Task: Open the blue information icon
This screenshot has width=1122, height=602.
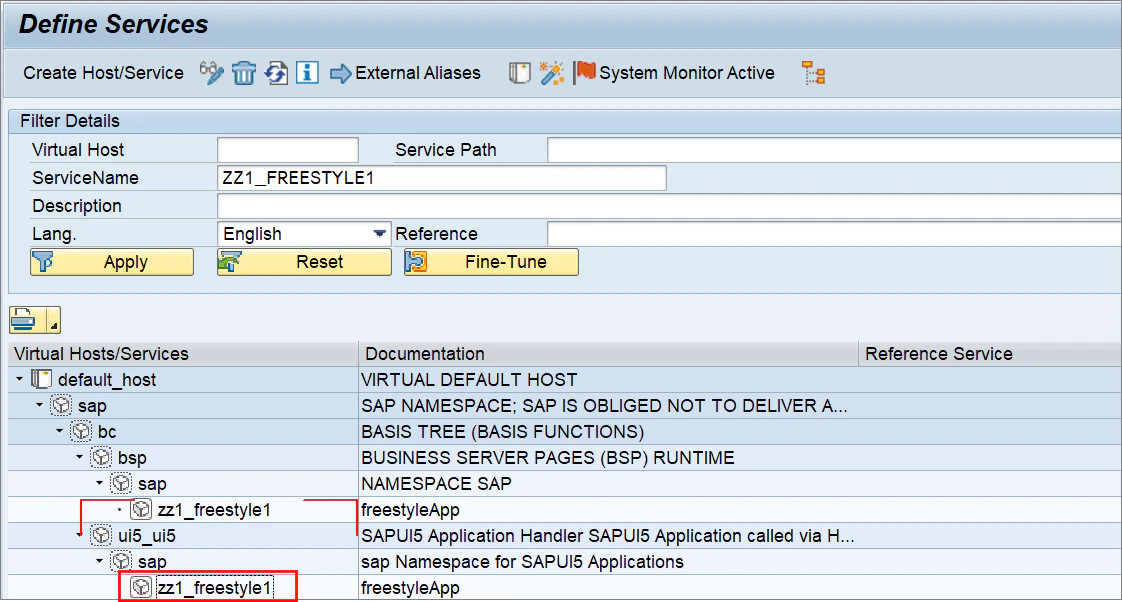Action: pyautogui.click(x=308, y=73)
